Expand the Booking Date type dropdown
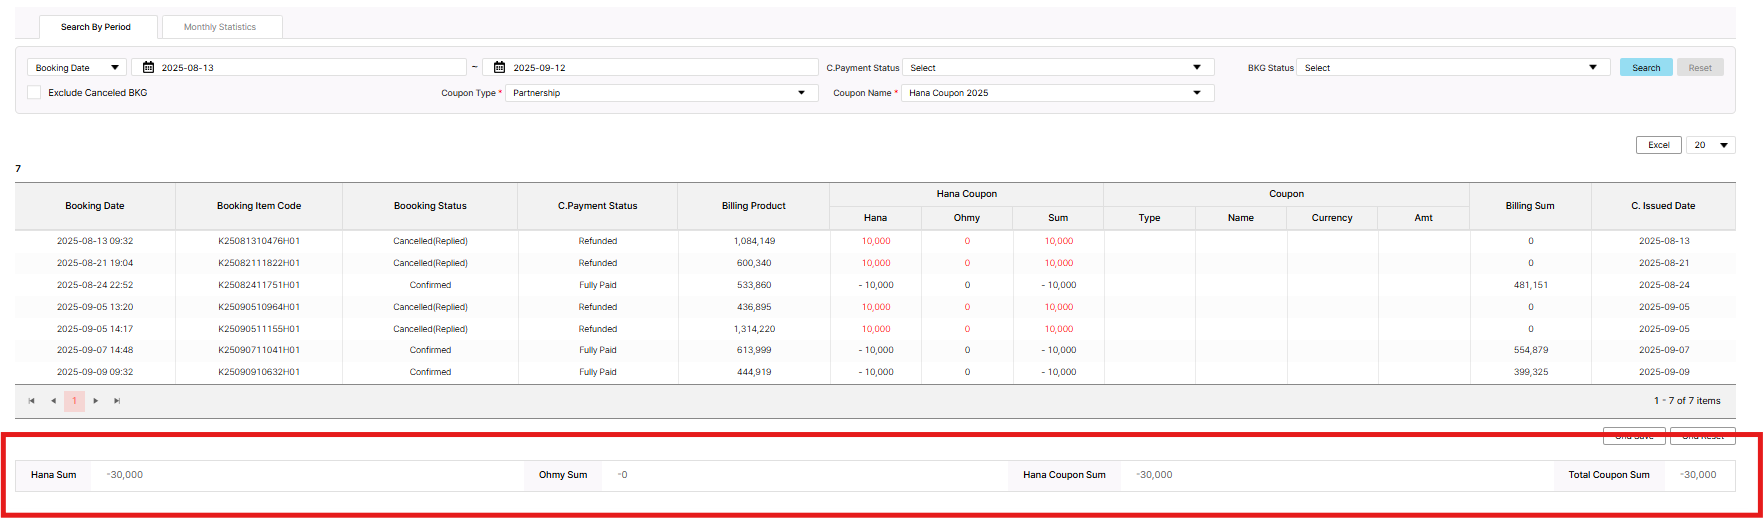The width and height of the screenshot is (1764, 518). coord(76,68)
